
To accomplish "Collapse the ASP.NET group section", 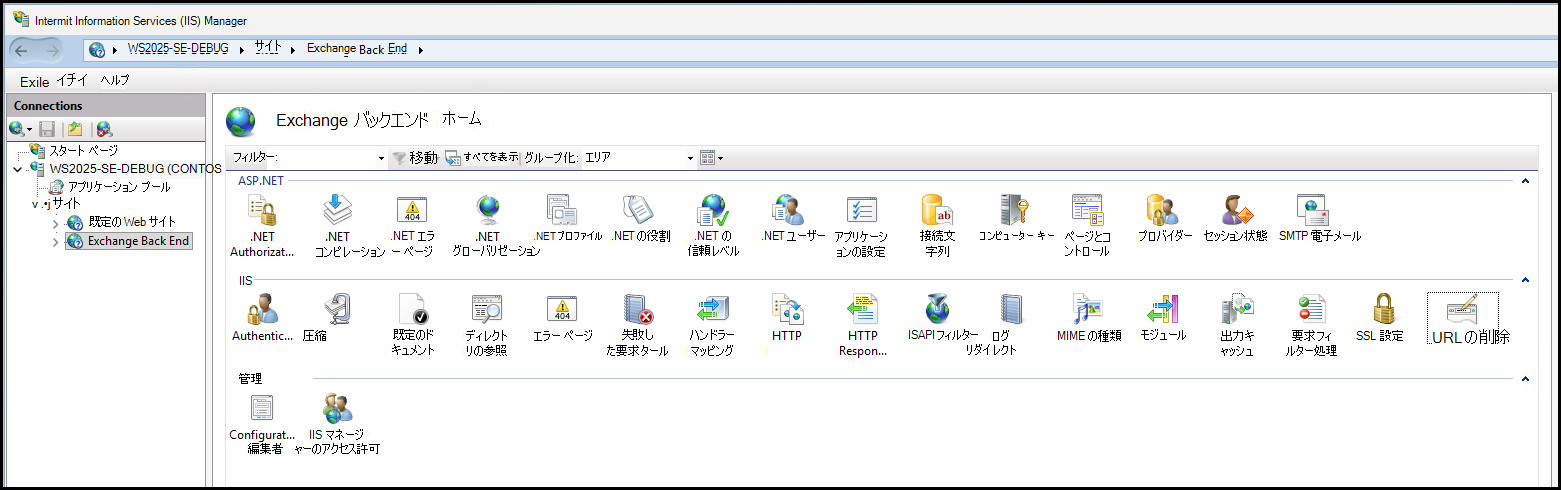I will tap(1525, 182).
